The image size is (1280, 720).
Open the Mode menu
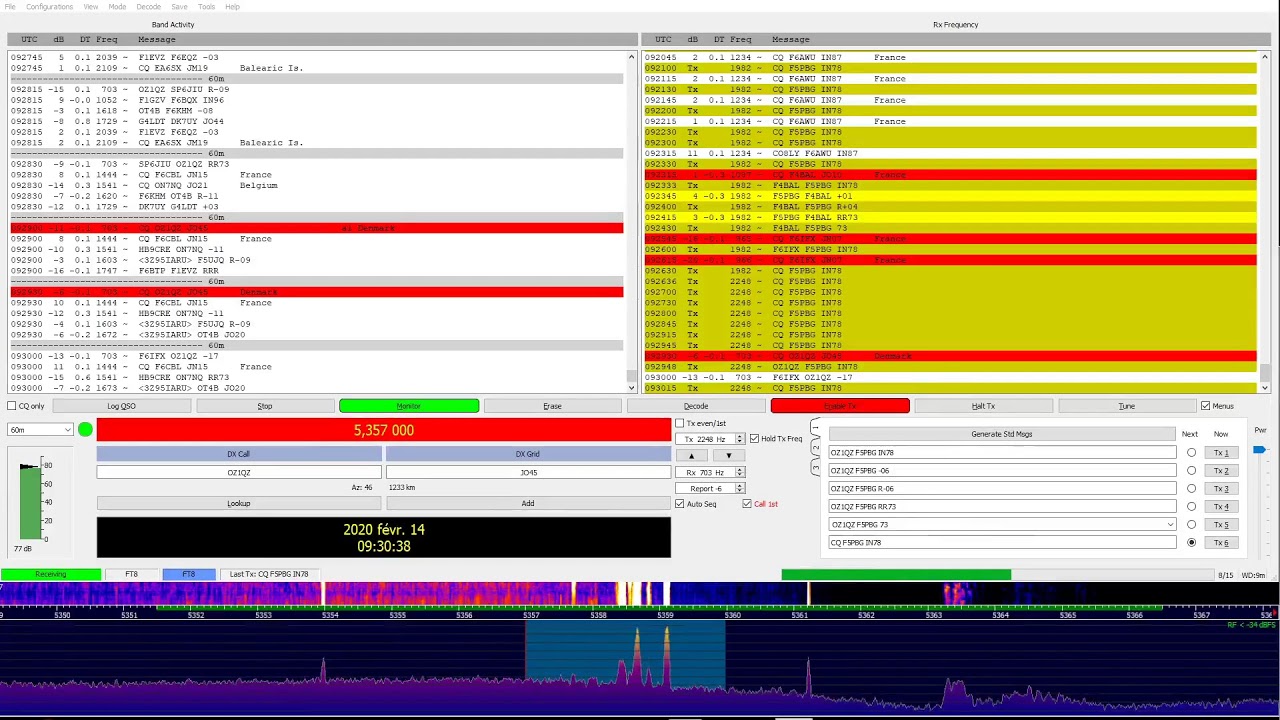tap(117, 7)
